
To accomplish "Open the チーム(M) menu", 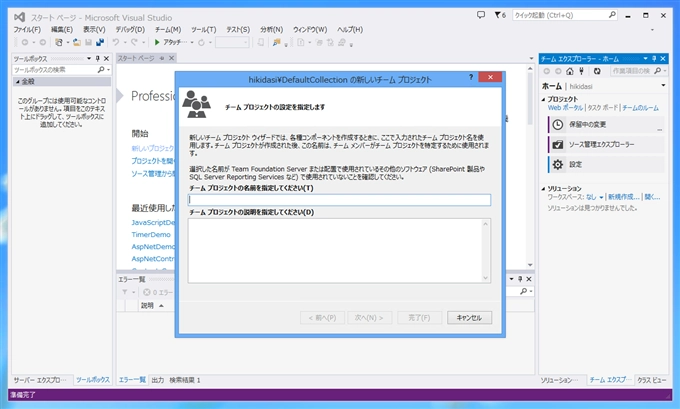I will [x=168, y=29].
